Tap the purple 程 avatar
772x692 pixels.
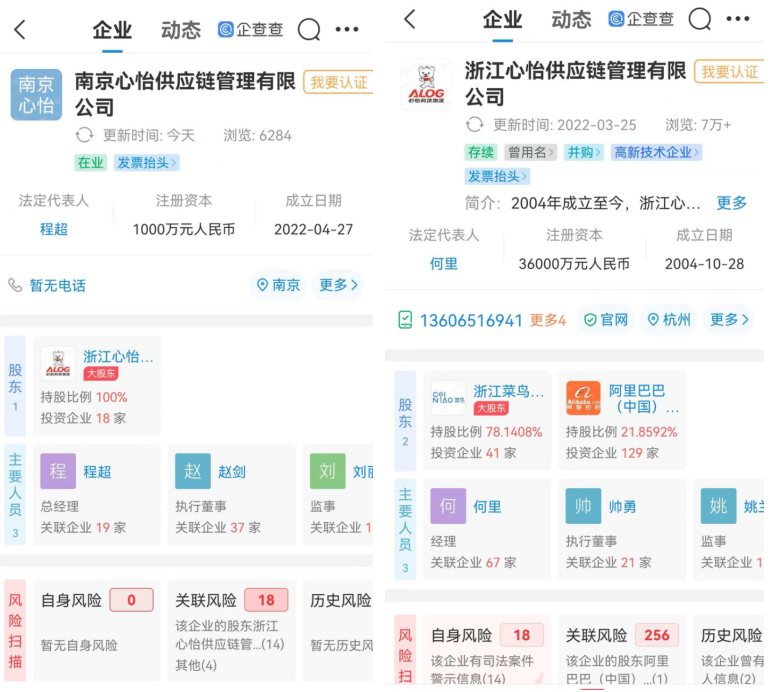pos(58,471)
